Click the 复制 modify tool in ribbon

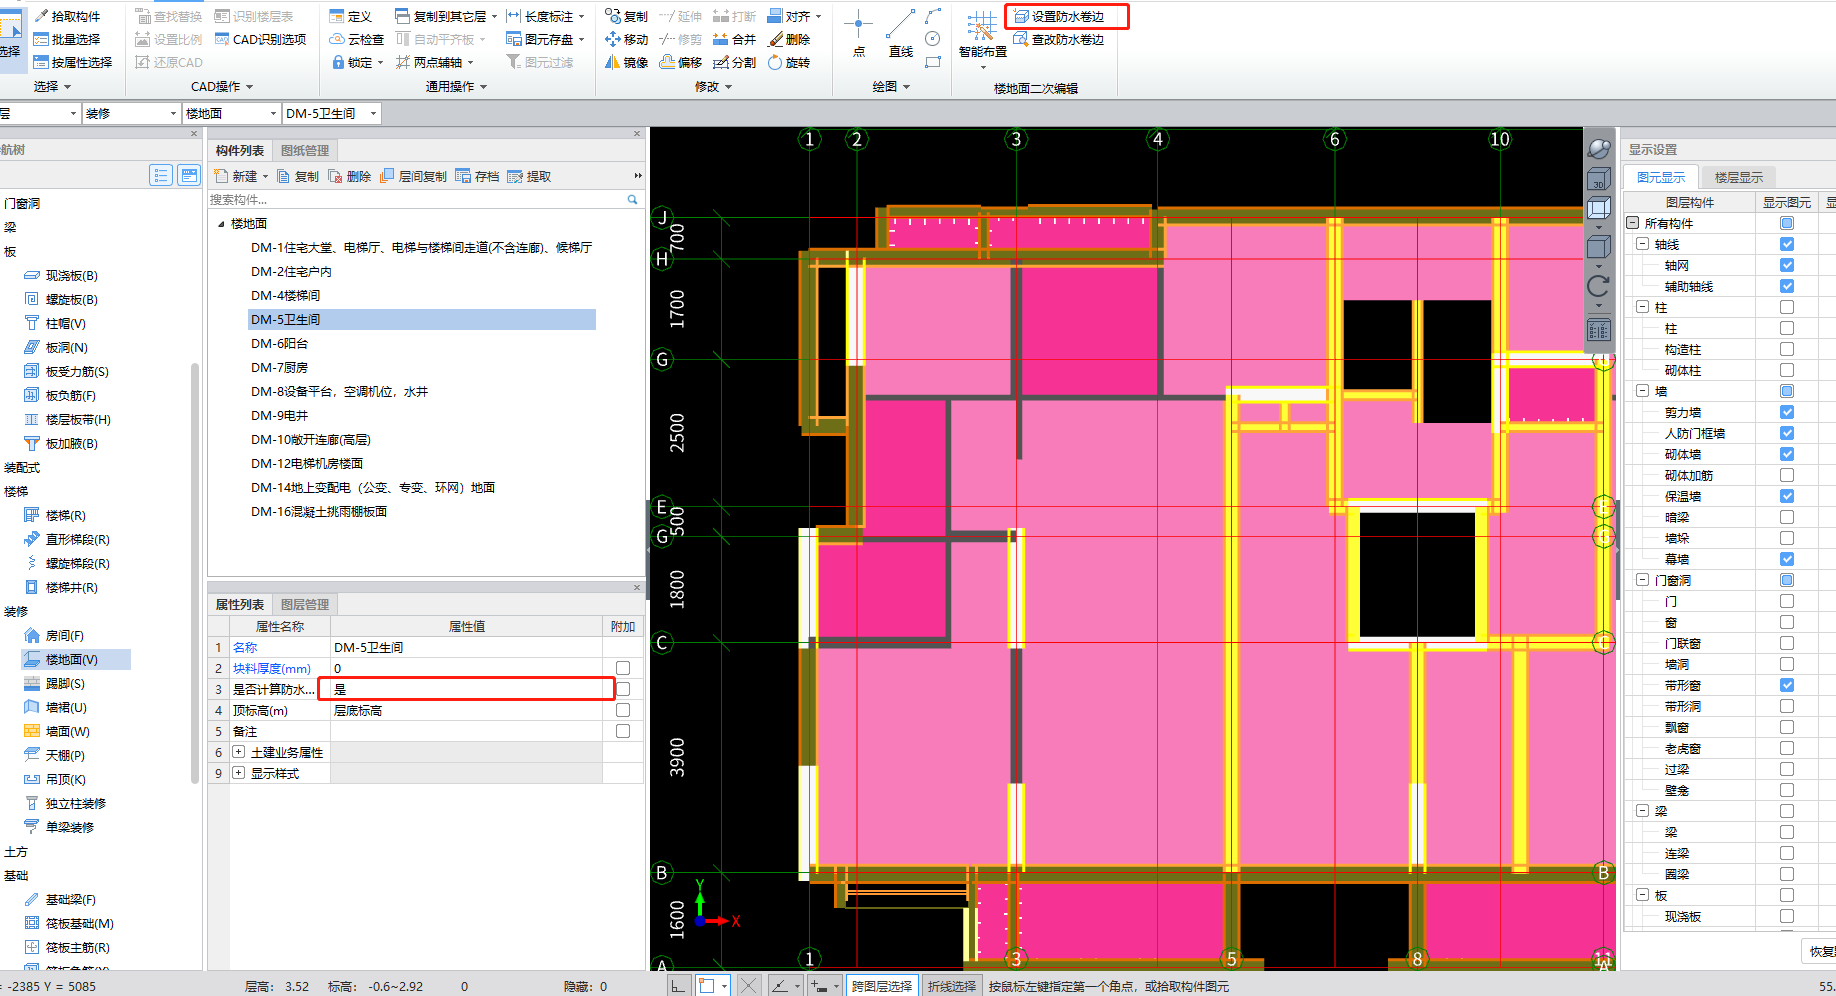pyautogui.click(x=626, y=16)
